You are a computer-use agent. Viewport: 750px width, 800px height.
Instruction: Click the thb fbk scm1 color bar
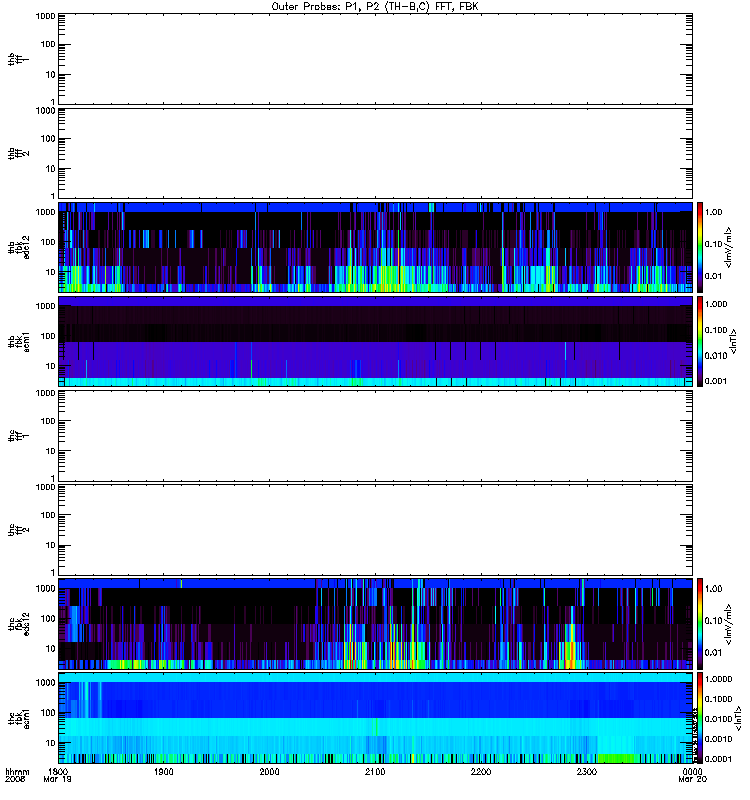tap(700, 341)
